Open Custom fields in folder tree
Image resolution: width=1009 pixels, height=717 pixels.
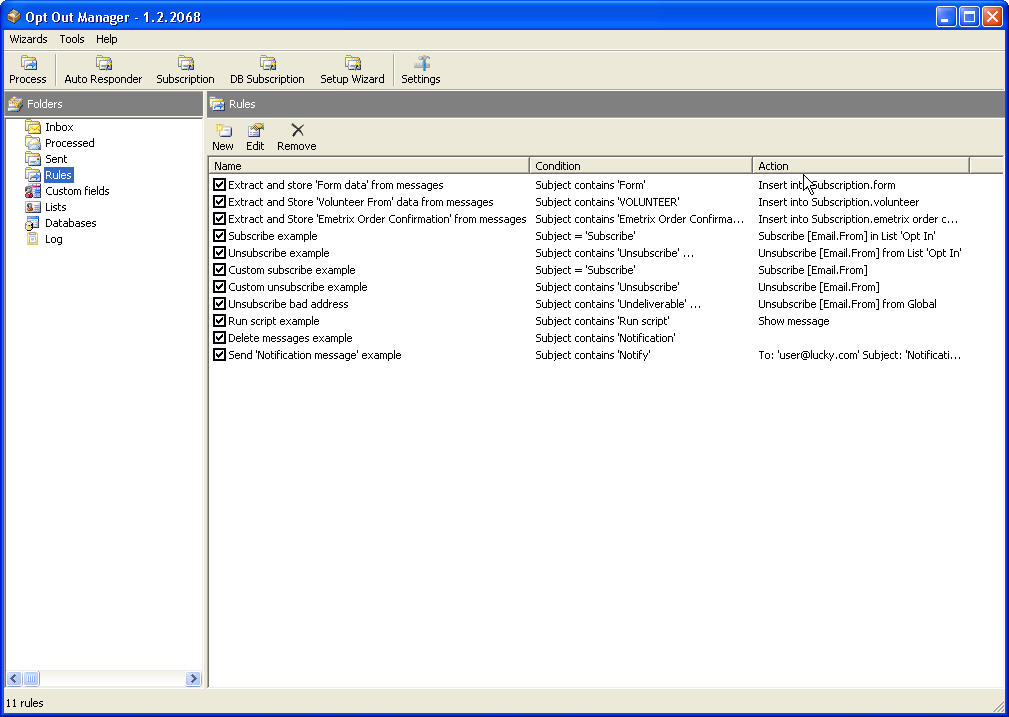77,191
